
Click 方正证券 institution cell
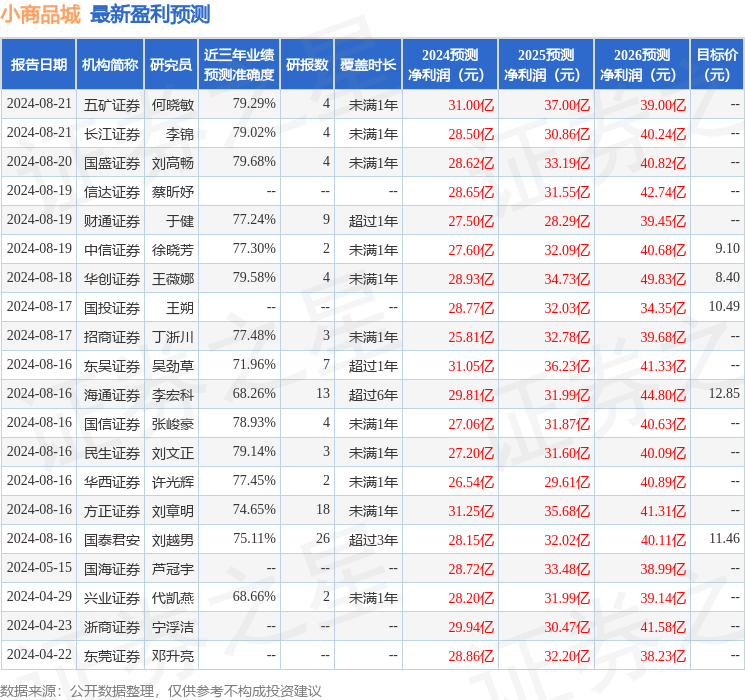tap(112, 511)
